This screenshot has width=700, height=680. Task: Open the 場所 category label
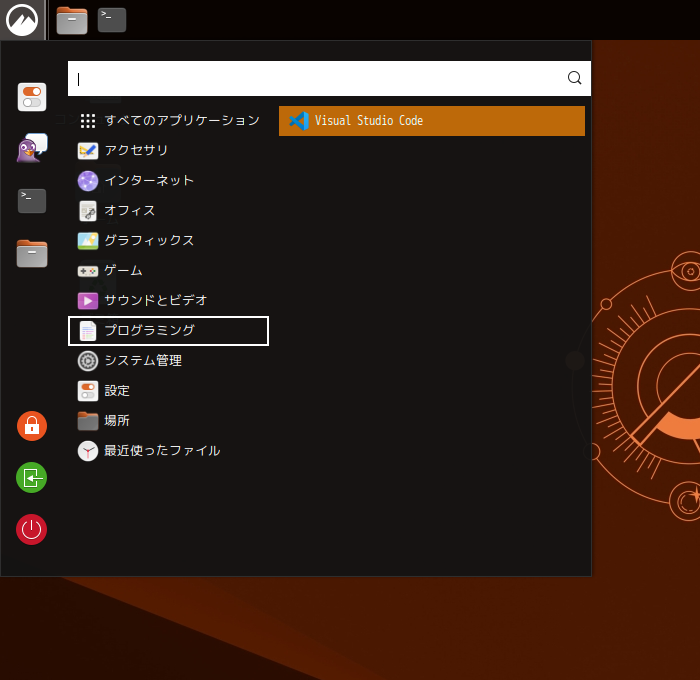pyautogui.click(x=117, y=421)
